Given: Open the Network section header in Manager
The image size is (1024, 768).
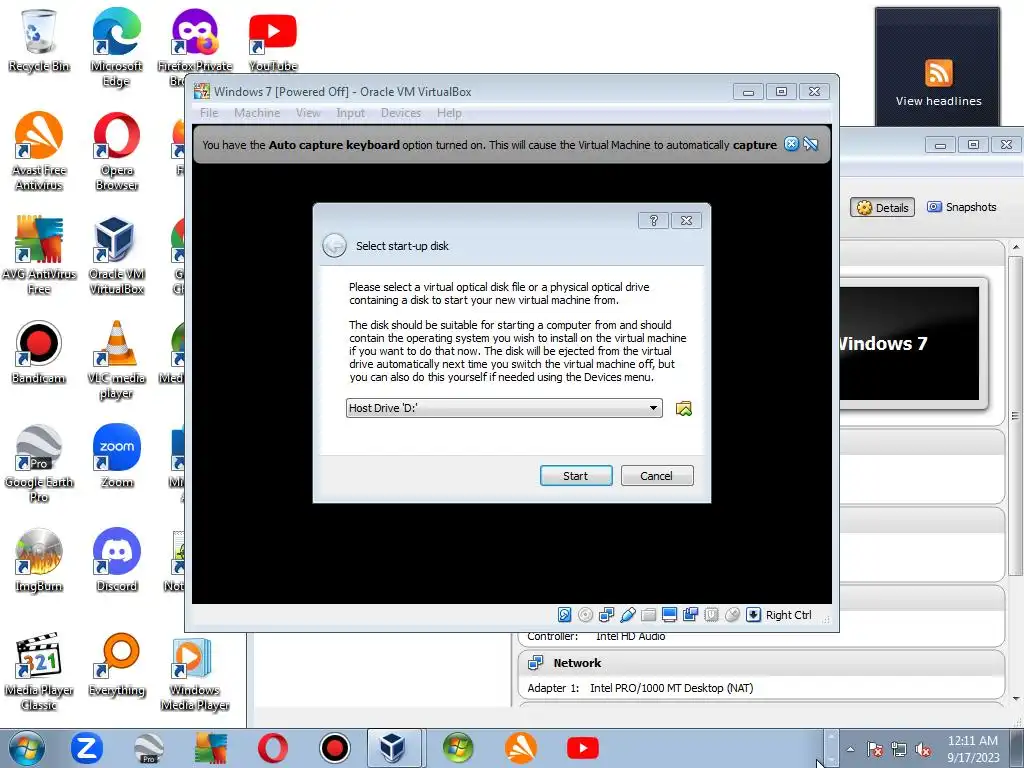Looking at the screenshot, I should pyautogui.click(x=761, y=663).
